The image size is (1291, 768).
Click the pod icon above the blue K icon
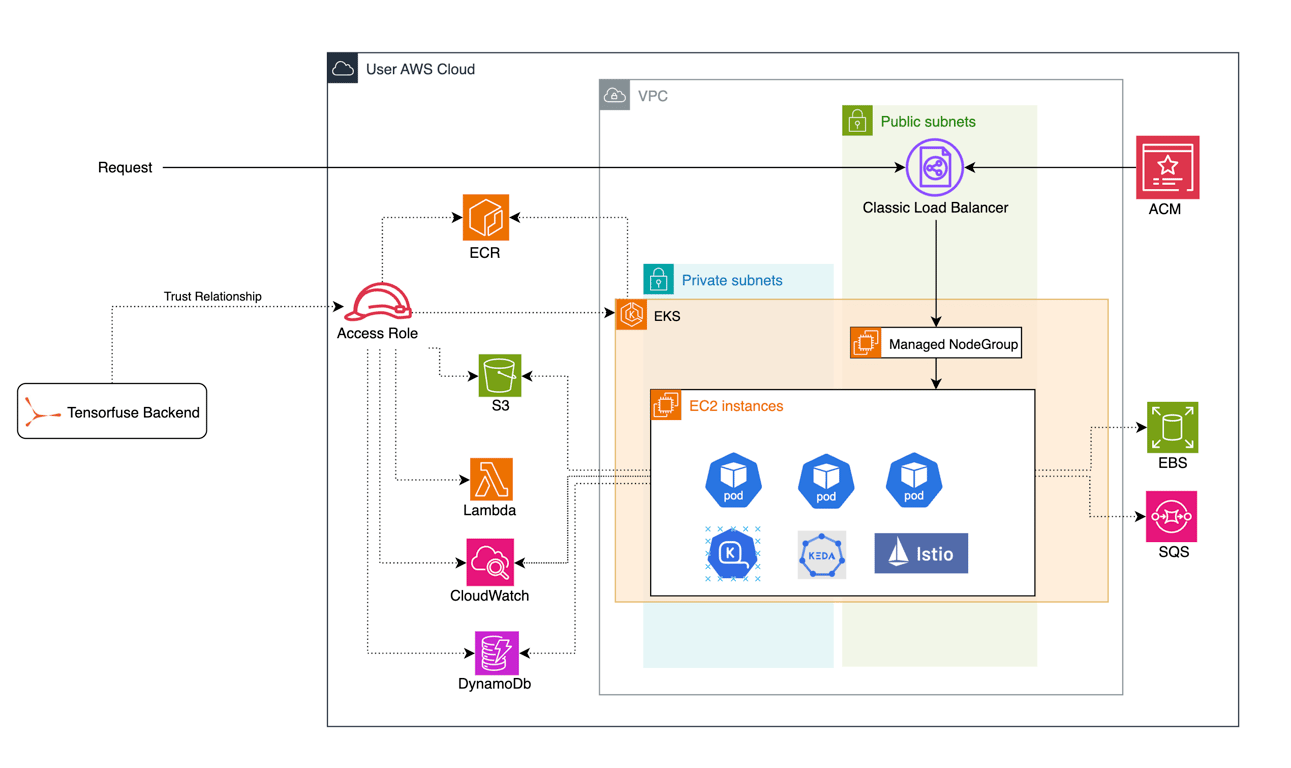[734, 480]
